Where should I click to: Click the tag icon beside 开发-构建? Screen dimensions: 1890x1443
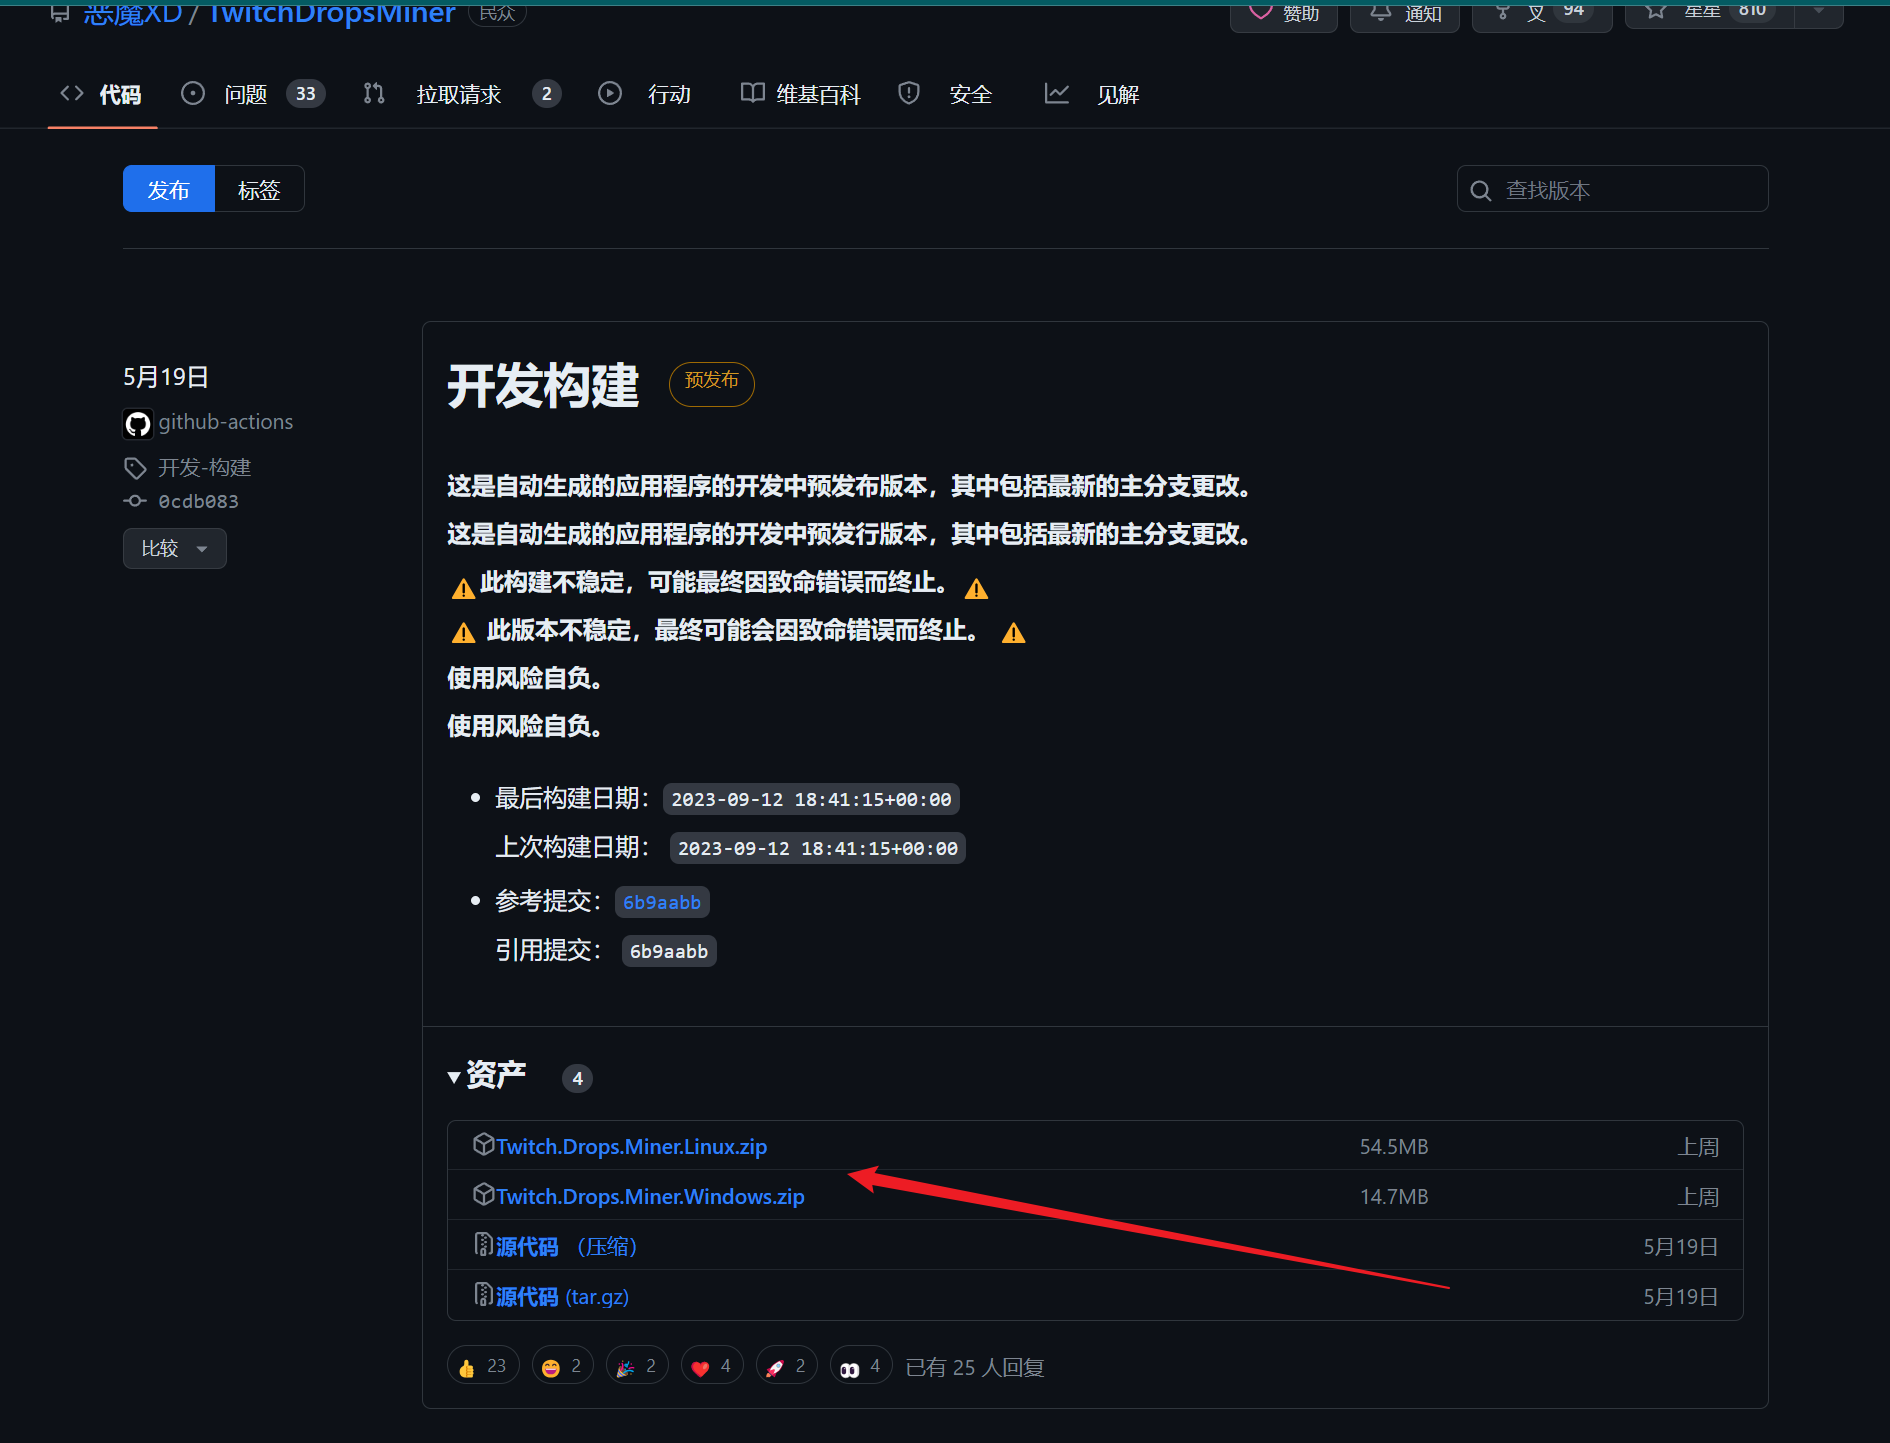click(135, 468)
